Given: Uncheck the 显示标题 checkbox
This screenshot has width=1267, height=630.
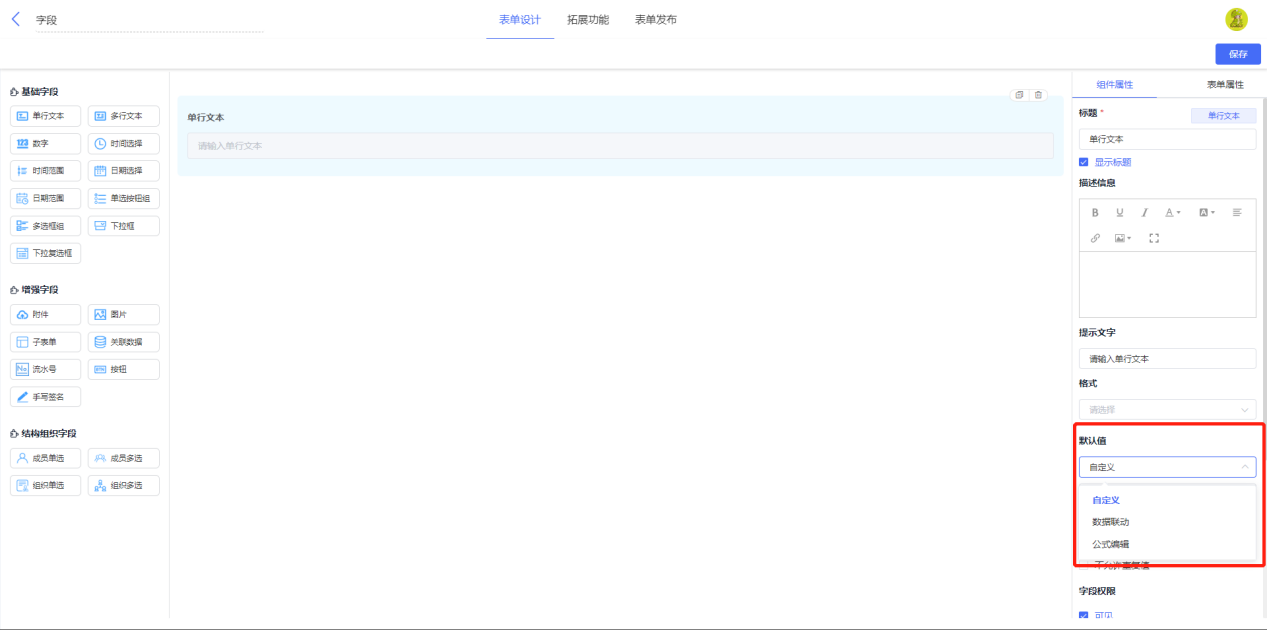Looking at the screenshot, I should (x=1084, y=162).
